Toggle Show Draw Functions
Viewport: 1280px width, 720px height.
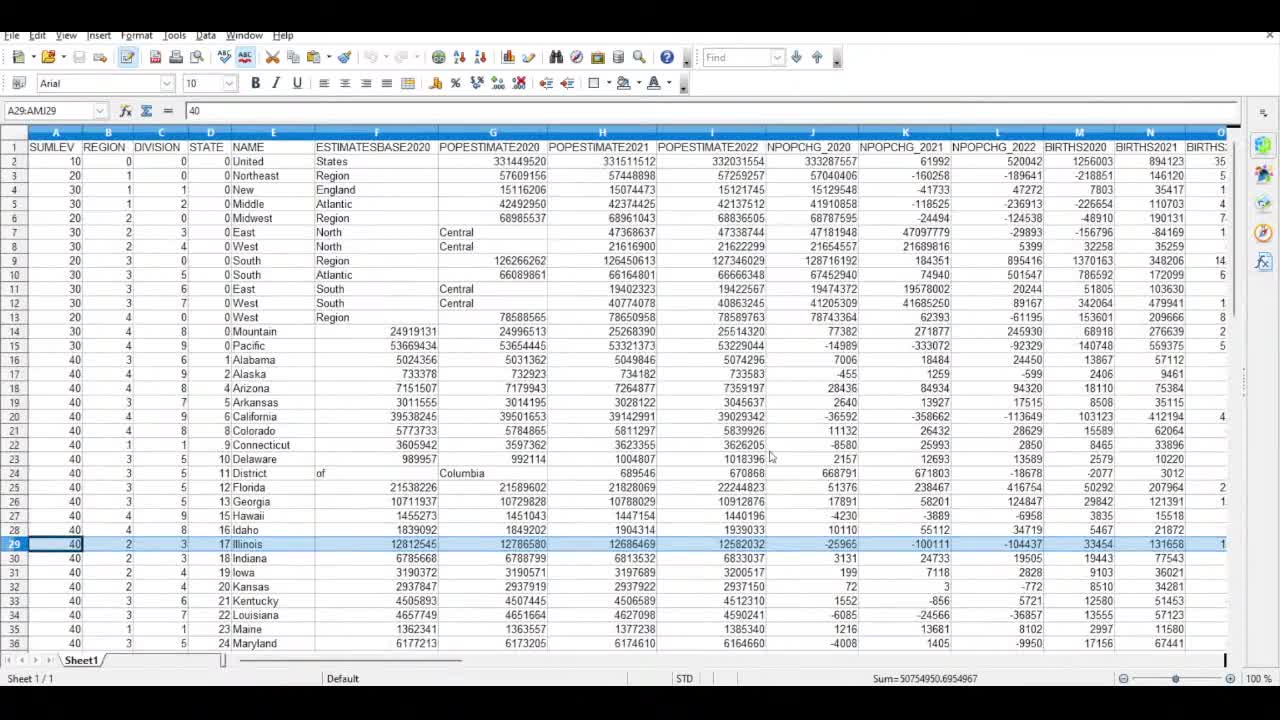point(529,57)
